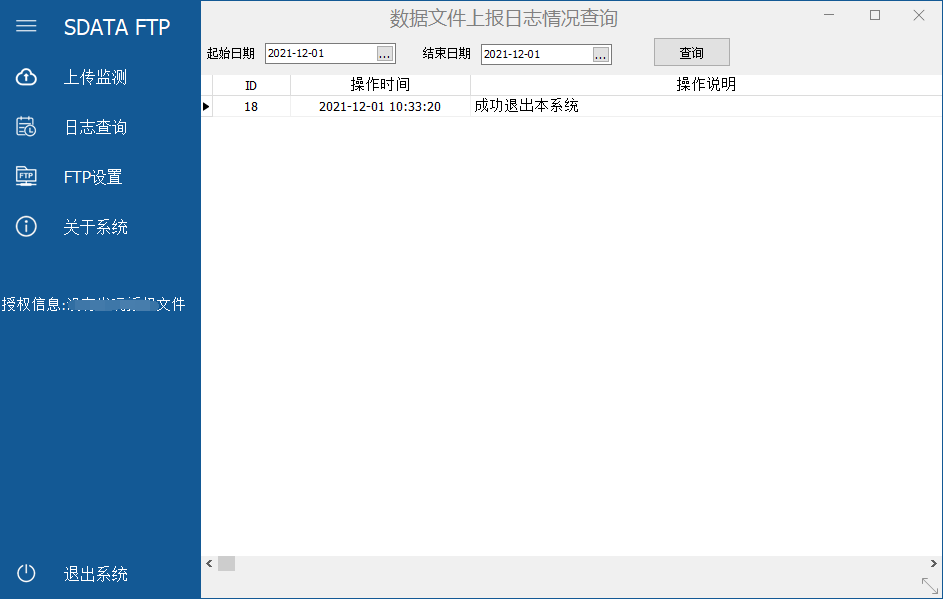Image resolution: width=943 pixels, height=599 pixels.
Task: Click the horizontal scrollbar right arrow
Action: pos(933,564)
